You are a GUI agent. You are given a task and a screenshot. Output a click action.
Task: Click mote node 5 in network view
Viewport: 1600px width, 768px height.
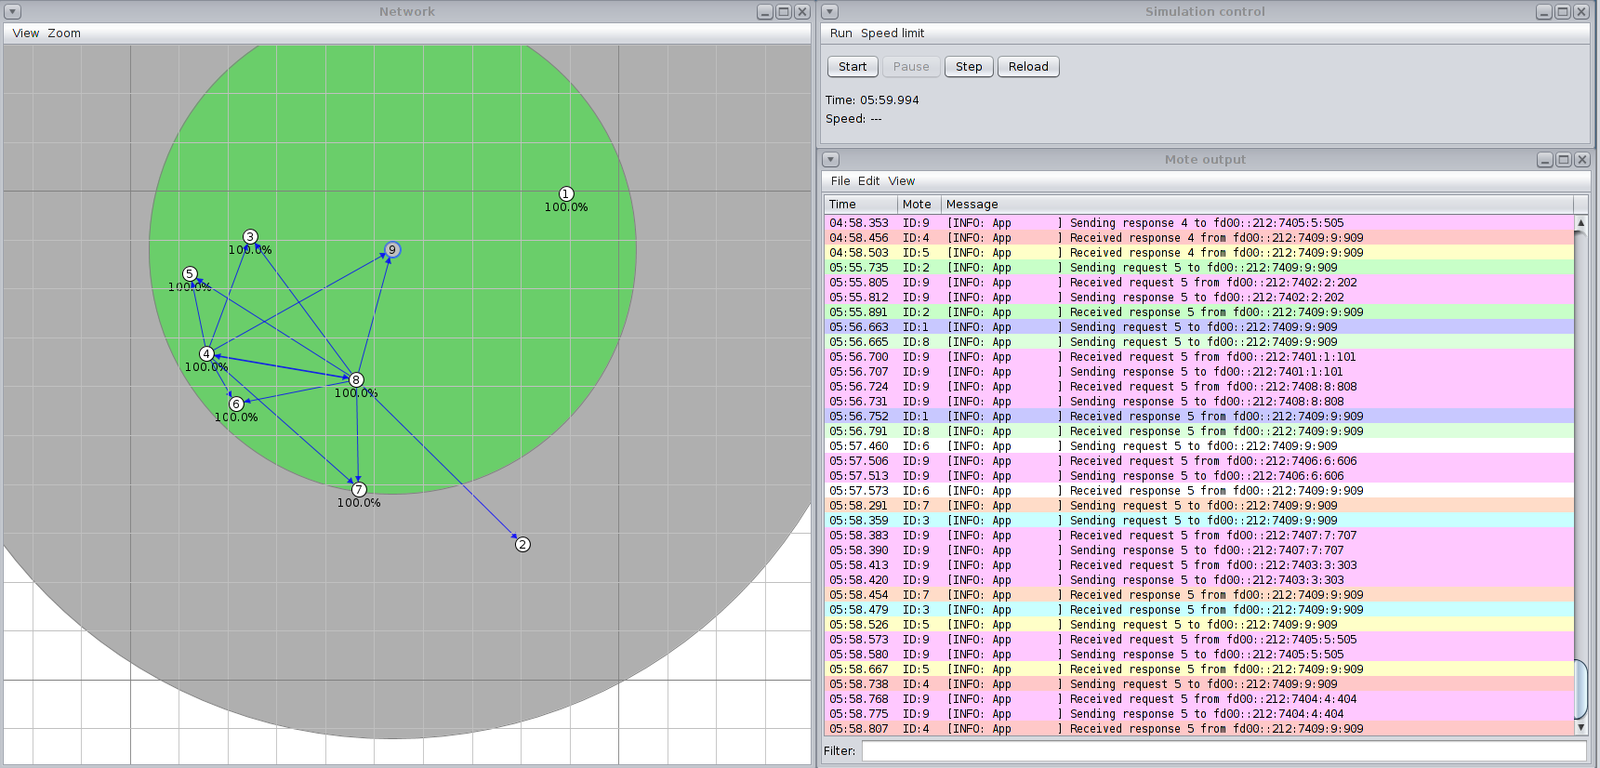[x=190, y=274]
